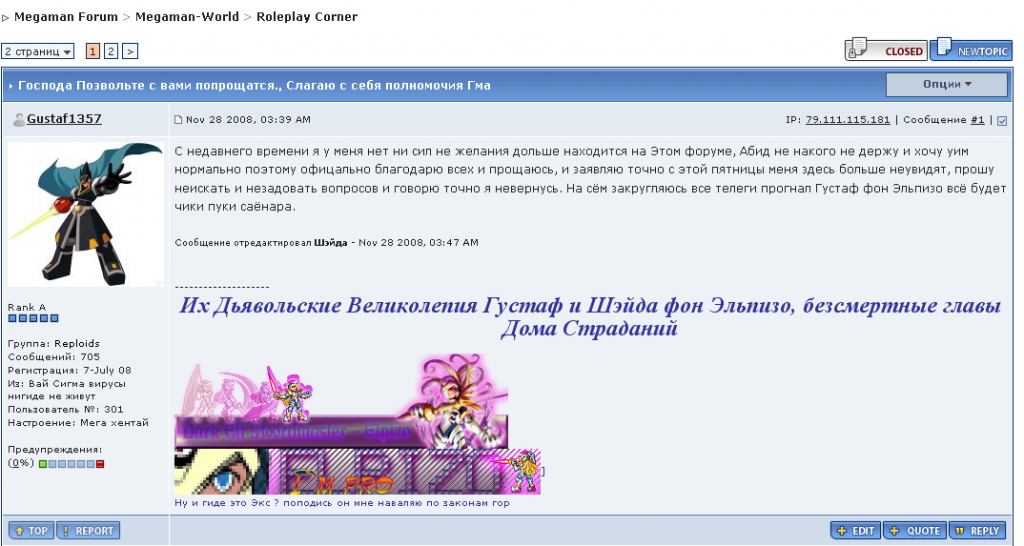Screen dimensions: 1024x546
Task: Click the Dark Elf Swordmaster Elpizo signature banner
Action: pyautogui.click(x=341, y=400)
